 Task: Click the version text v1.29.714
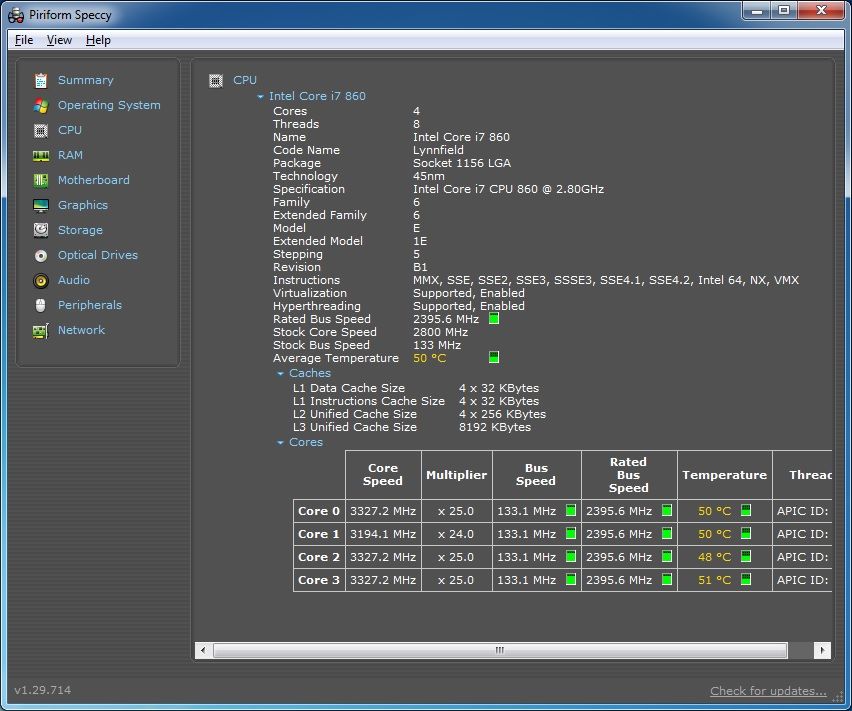tap(43, 690)
